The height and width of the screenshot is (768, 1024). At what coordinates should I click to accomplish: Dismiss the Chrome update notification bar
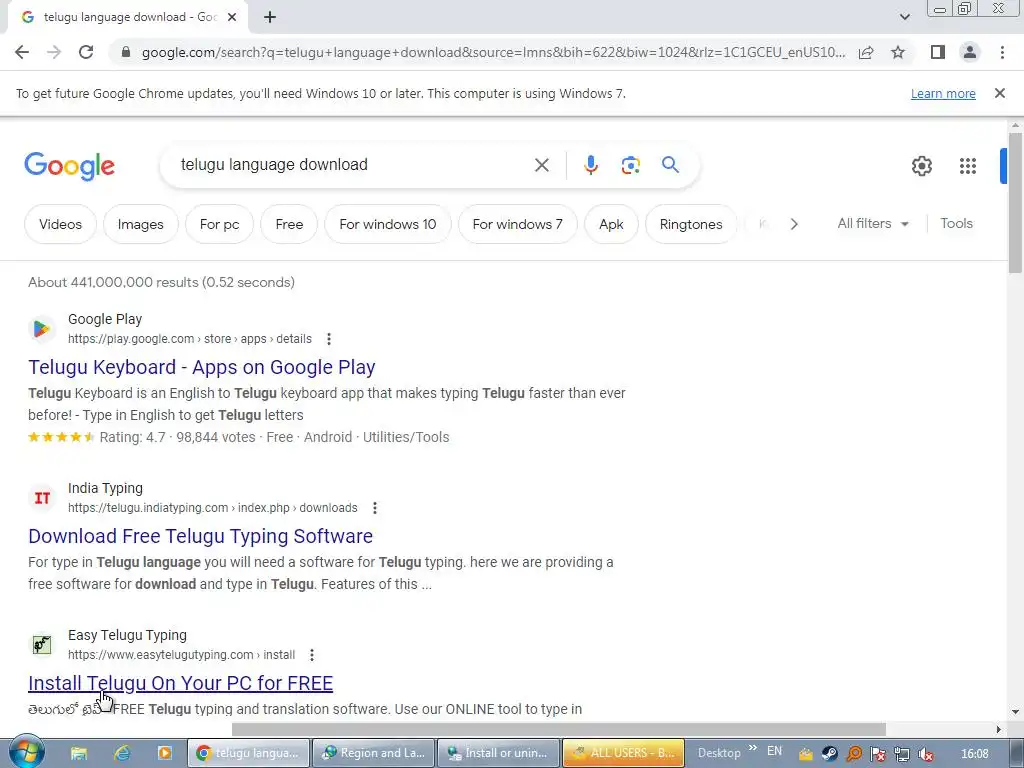1000,93
